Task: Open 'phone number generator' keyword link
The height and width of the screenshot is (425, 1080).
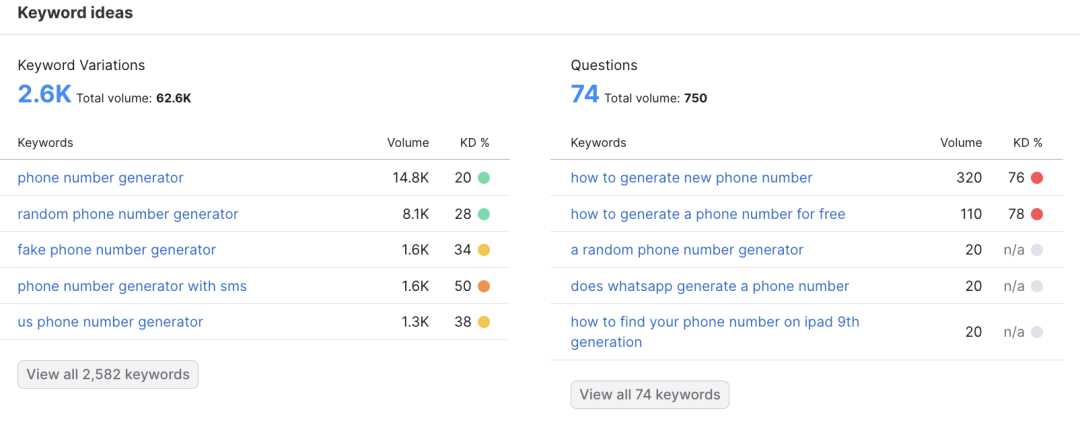Action: [x=100, y=178]
